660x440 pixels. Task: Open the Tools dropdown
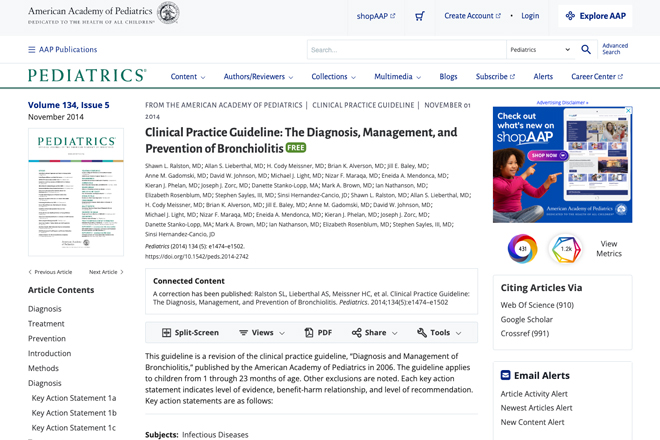(439, 333)
